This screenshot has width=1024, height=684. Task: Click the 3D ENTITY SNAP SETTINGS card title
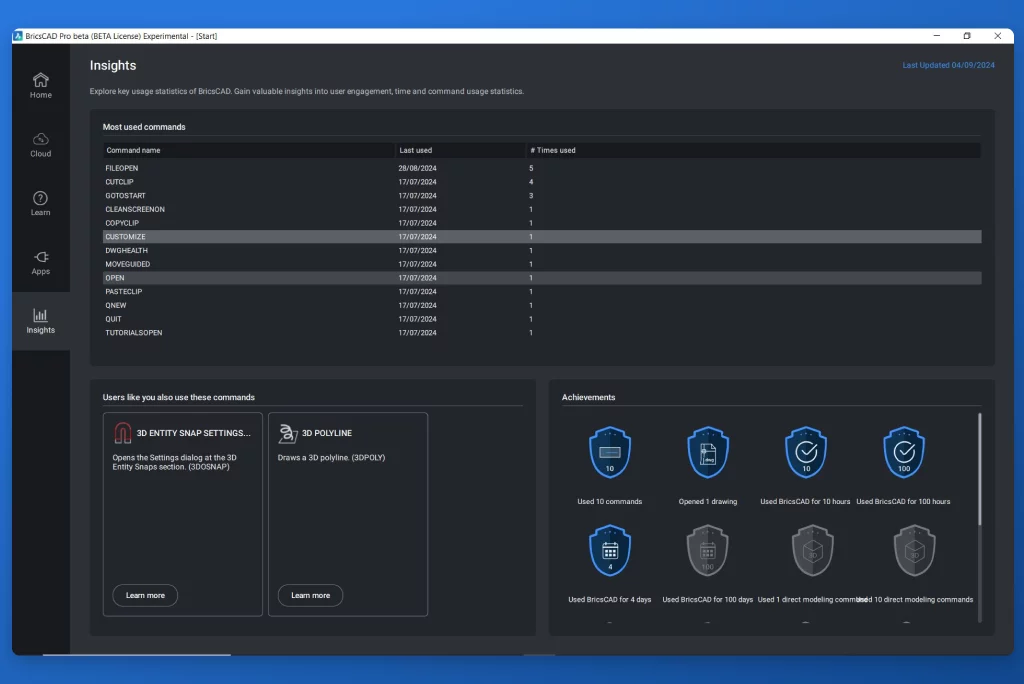pyautogui.click(x=193, y=433)
